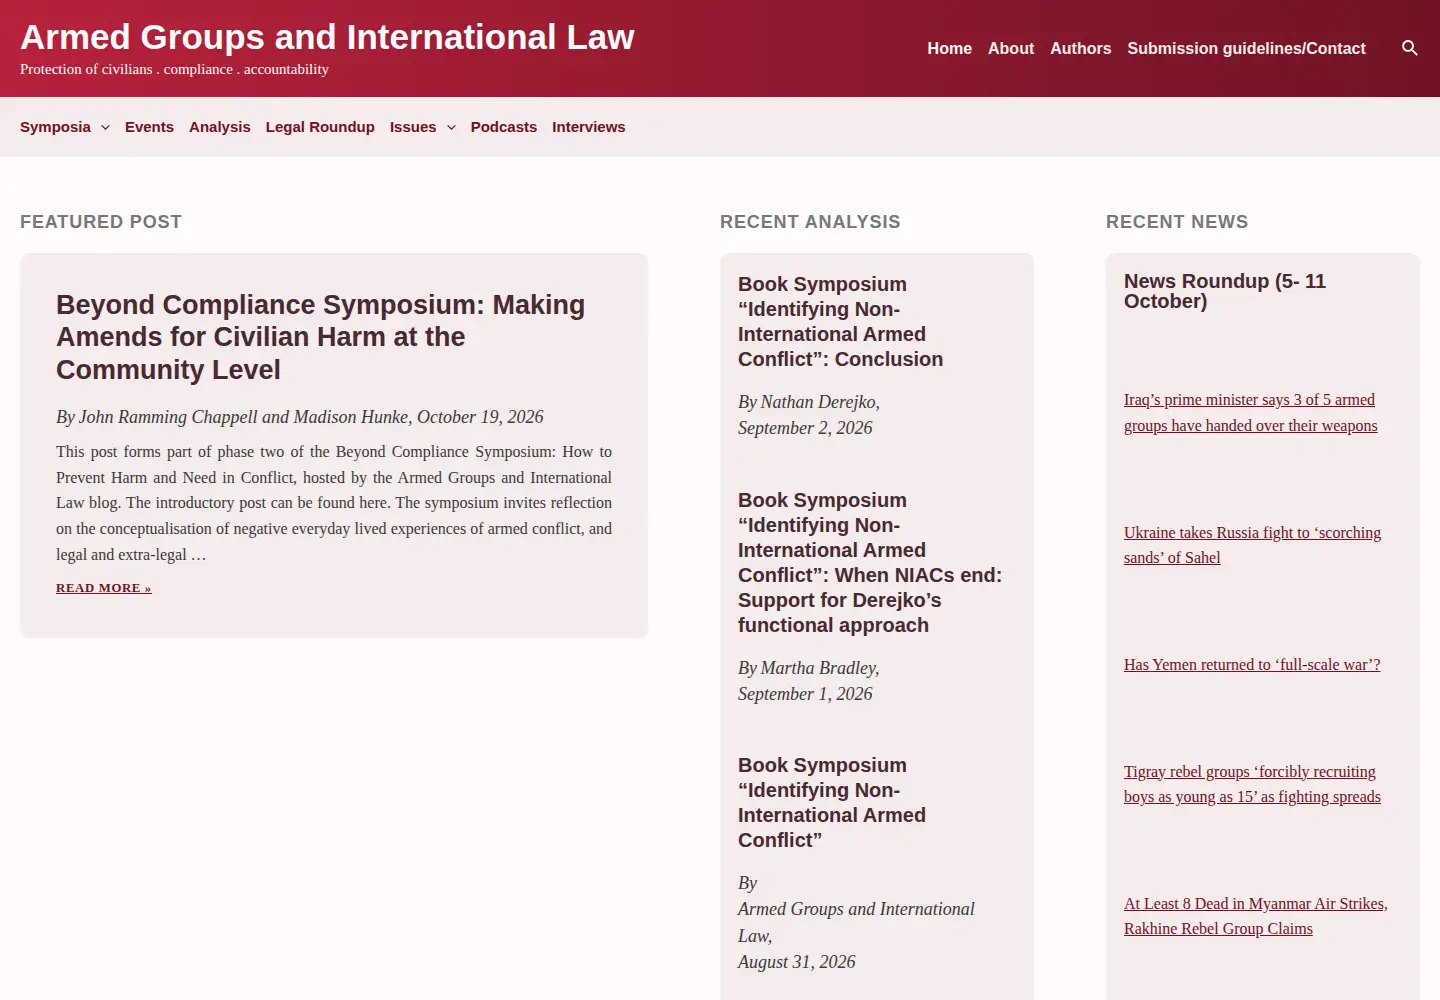This screenshot has height=1000, width=1440.
Task: Click the 'RECENT ANALYSIS' section heading
Action: point(810,222)
